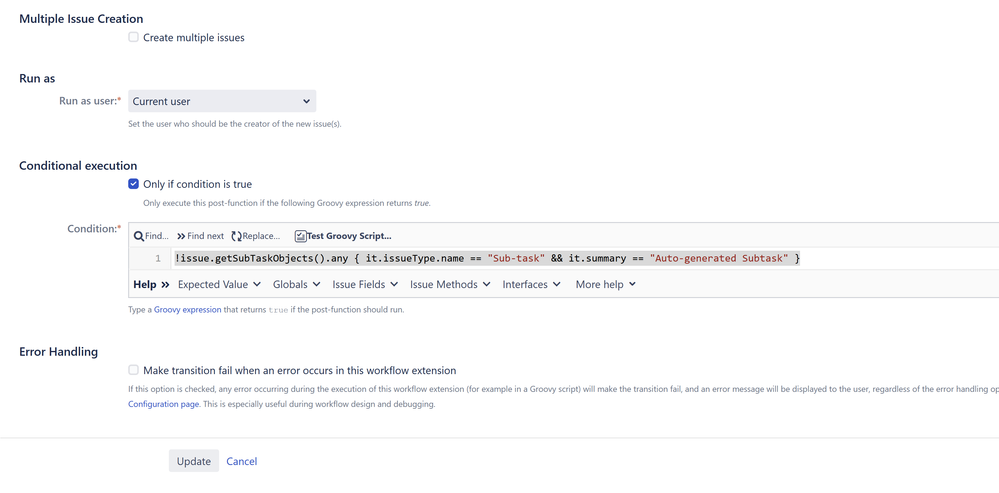Open the Issue Fields help menu
This screenshot has height=493, width=999.
pos(365,285)
